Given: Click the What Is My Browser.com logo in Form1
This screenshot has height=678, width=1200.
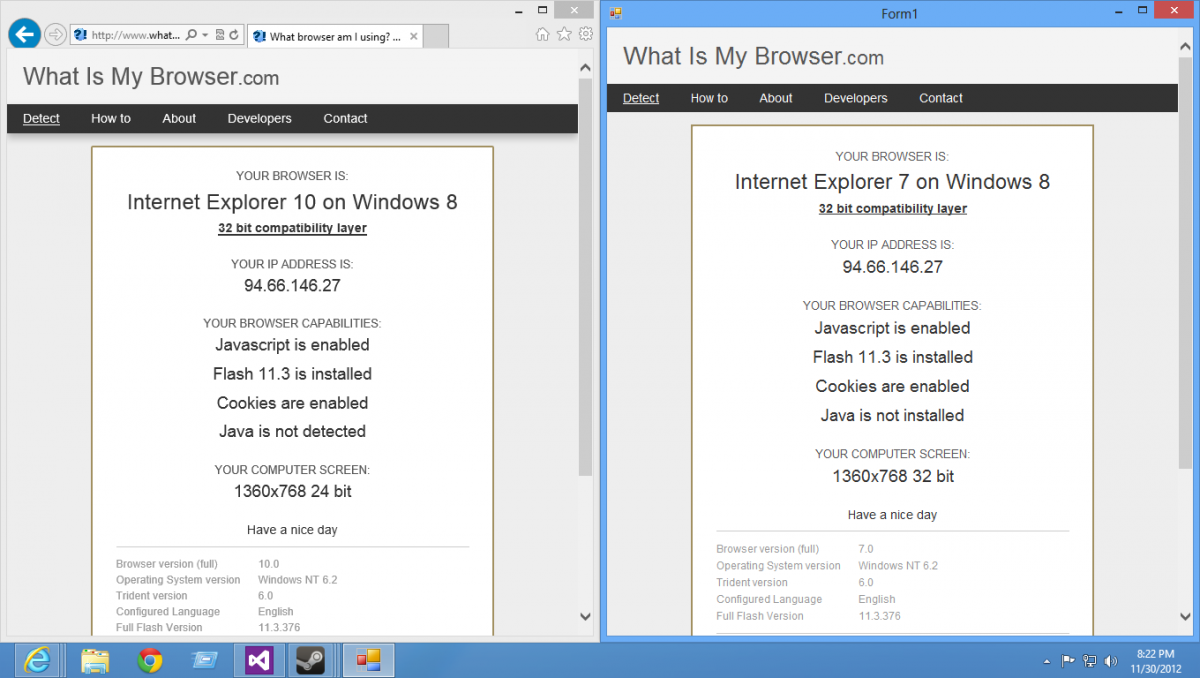Looking at the screenshot, I should pos(754,57).
